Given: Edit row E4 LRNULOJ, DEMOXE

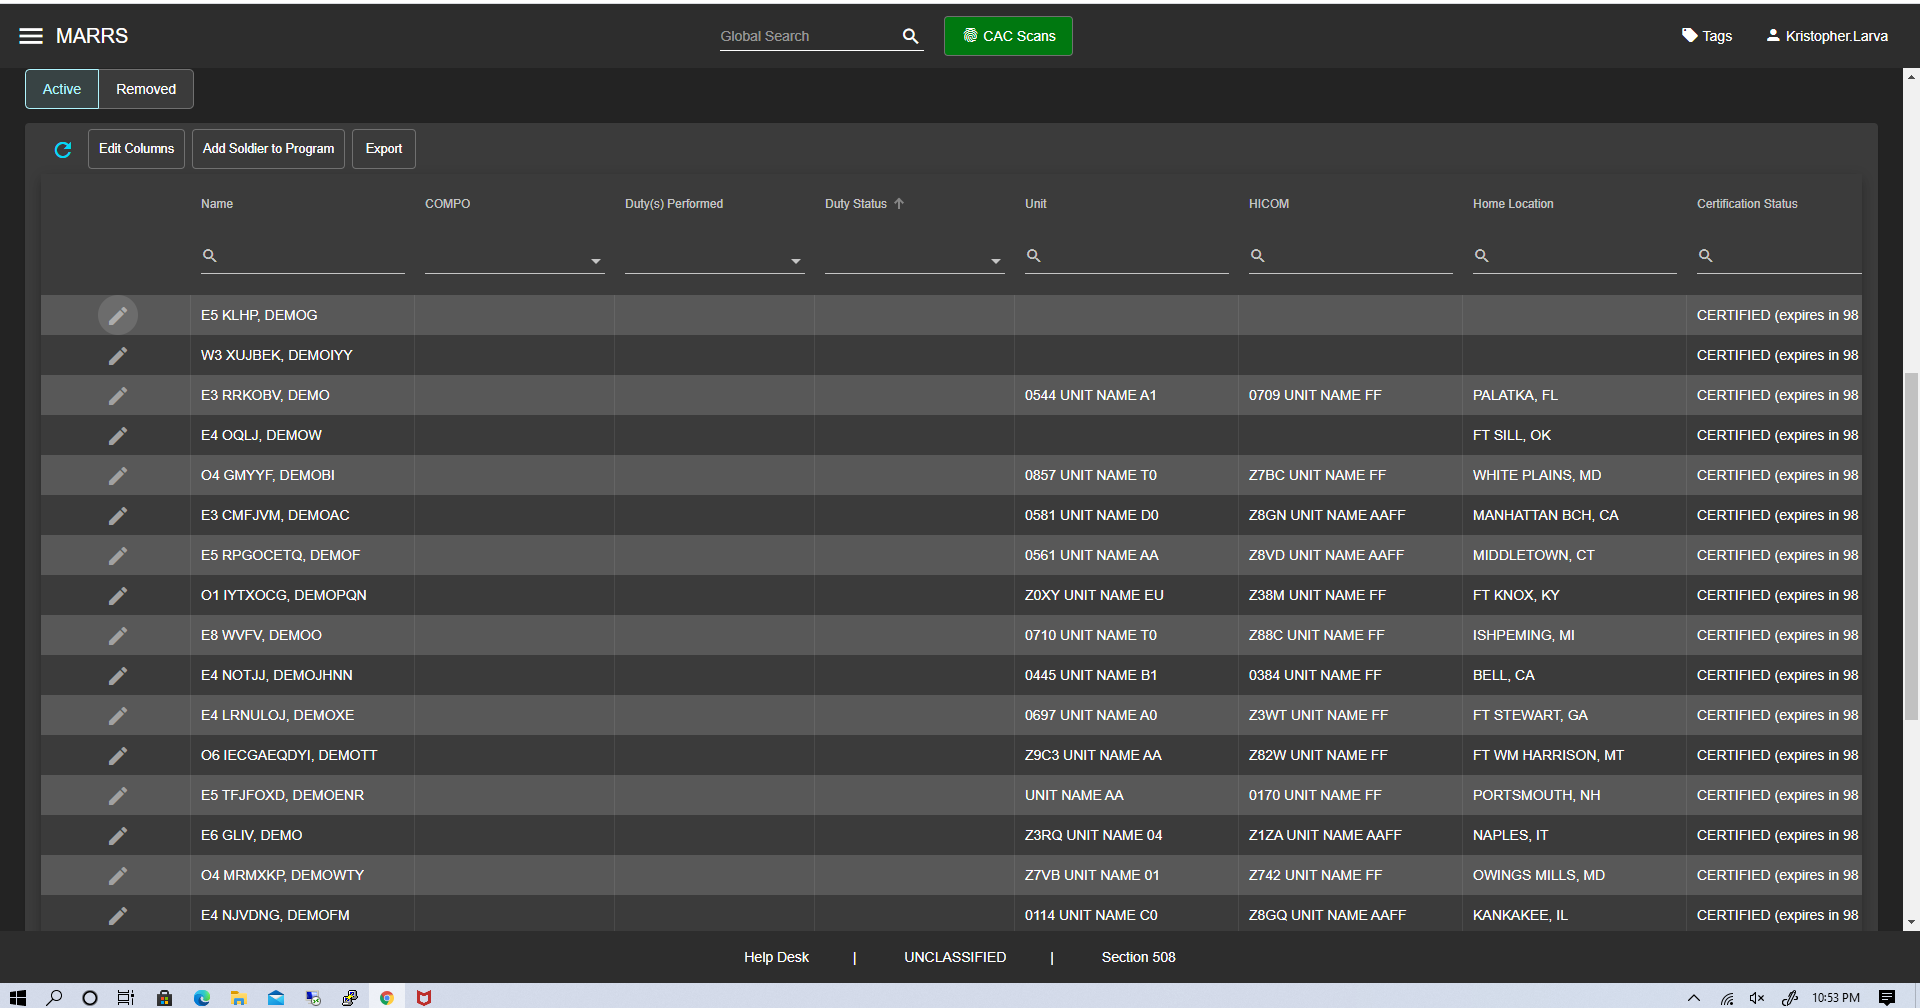Looking at the screenshot, I should coord(118,715).
